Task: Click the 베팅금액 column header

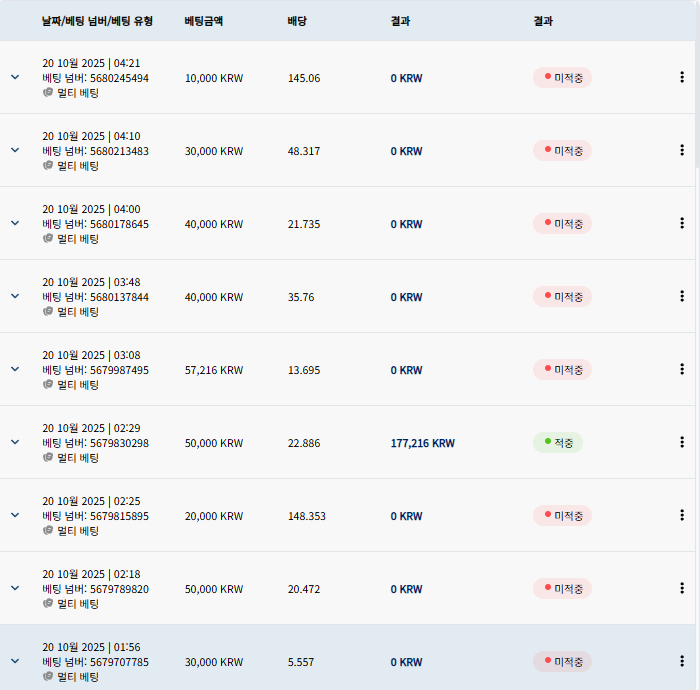Action: pyautogui.click(x=204, y=21)
